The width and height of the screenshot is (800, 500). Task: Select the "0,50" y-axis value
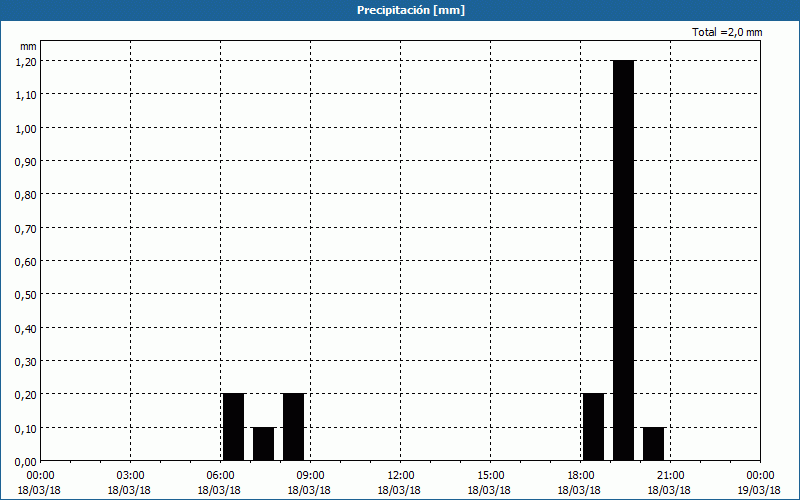[x=26, y=295]
